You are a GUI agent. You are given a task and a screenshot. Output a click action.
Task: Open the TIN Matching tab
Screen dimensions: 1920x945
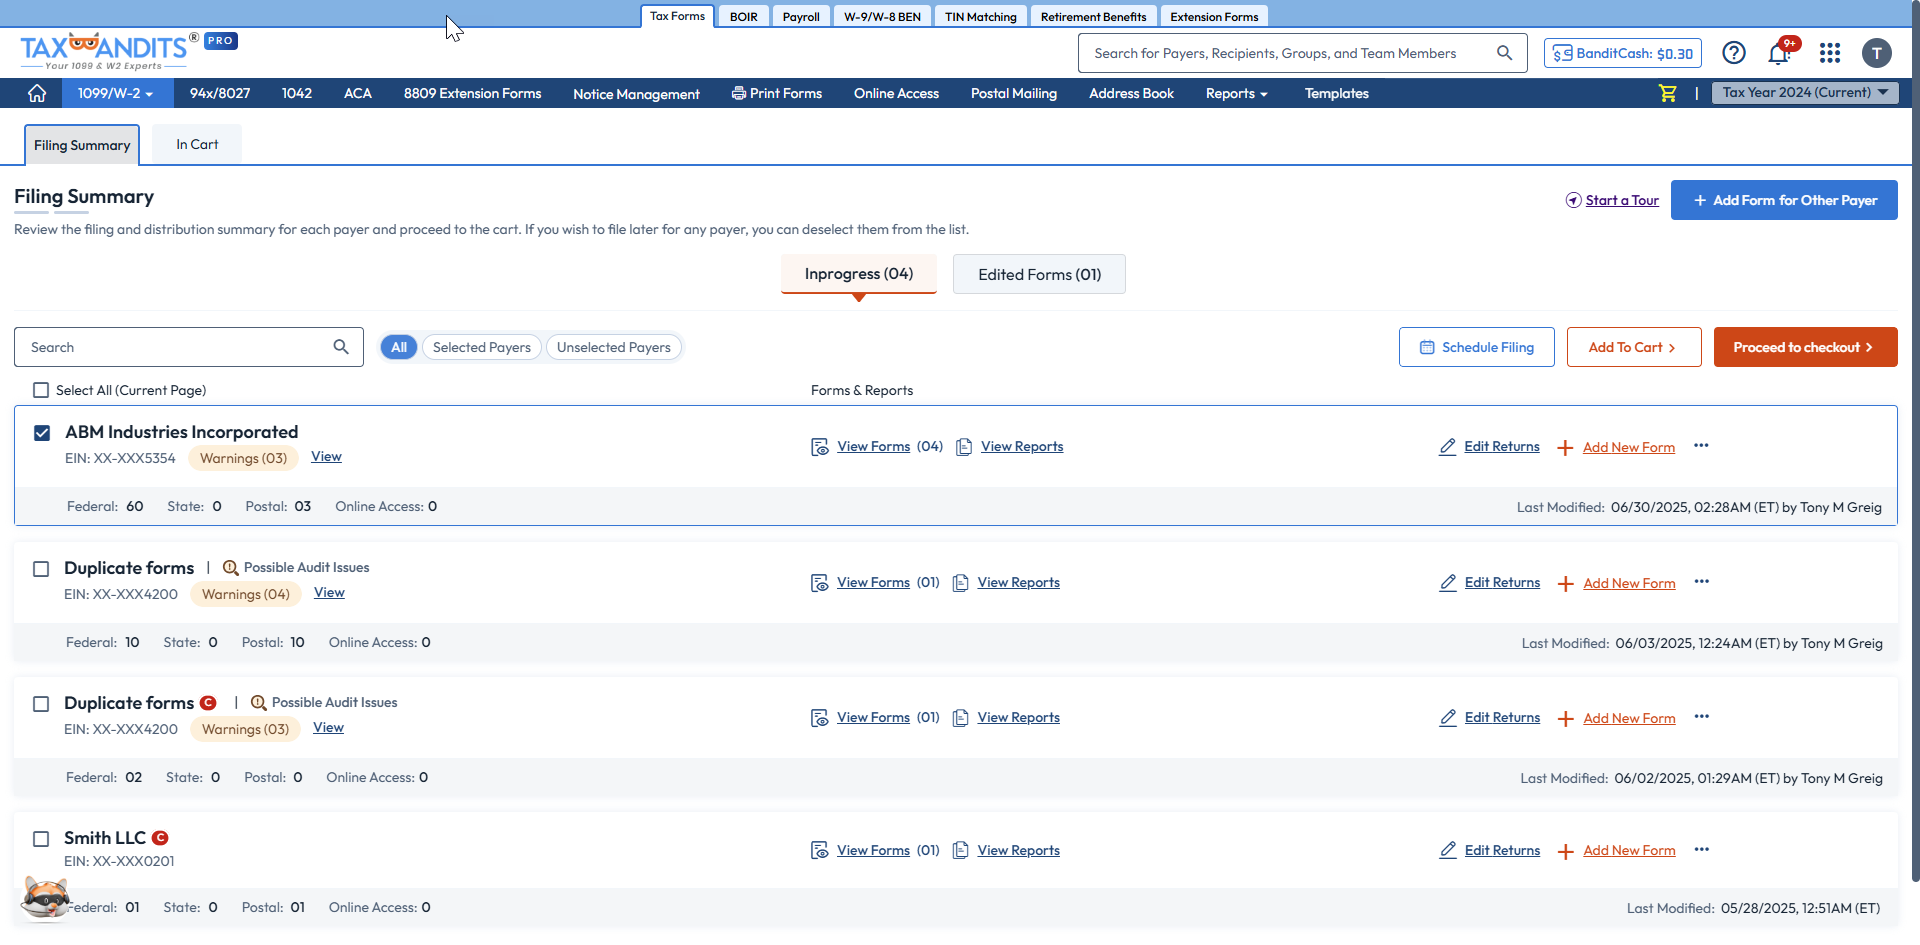[980, 16]
